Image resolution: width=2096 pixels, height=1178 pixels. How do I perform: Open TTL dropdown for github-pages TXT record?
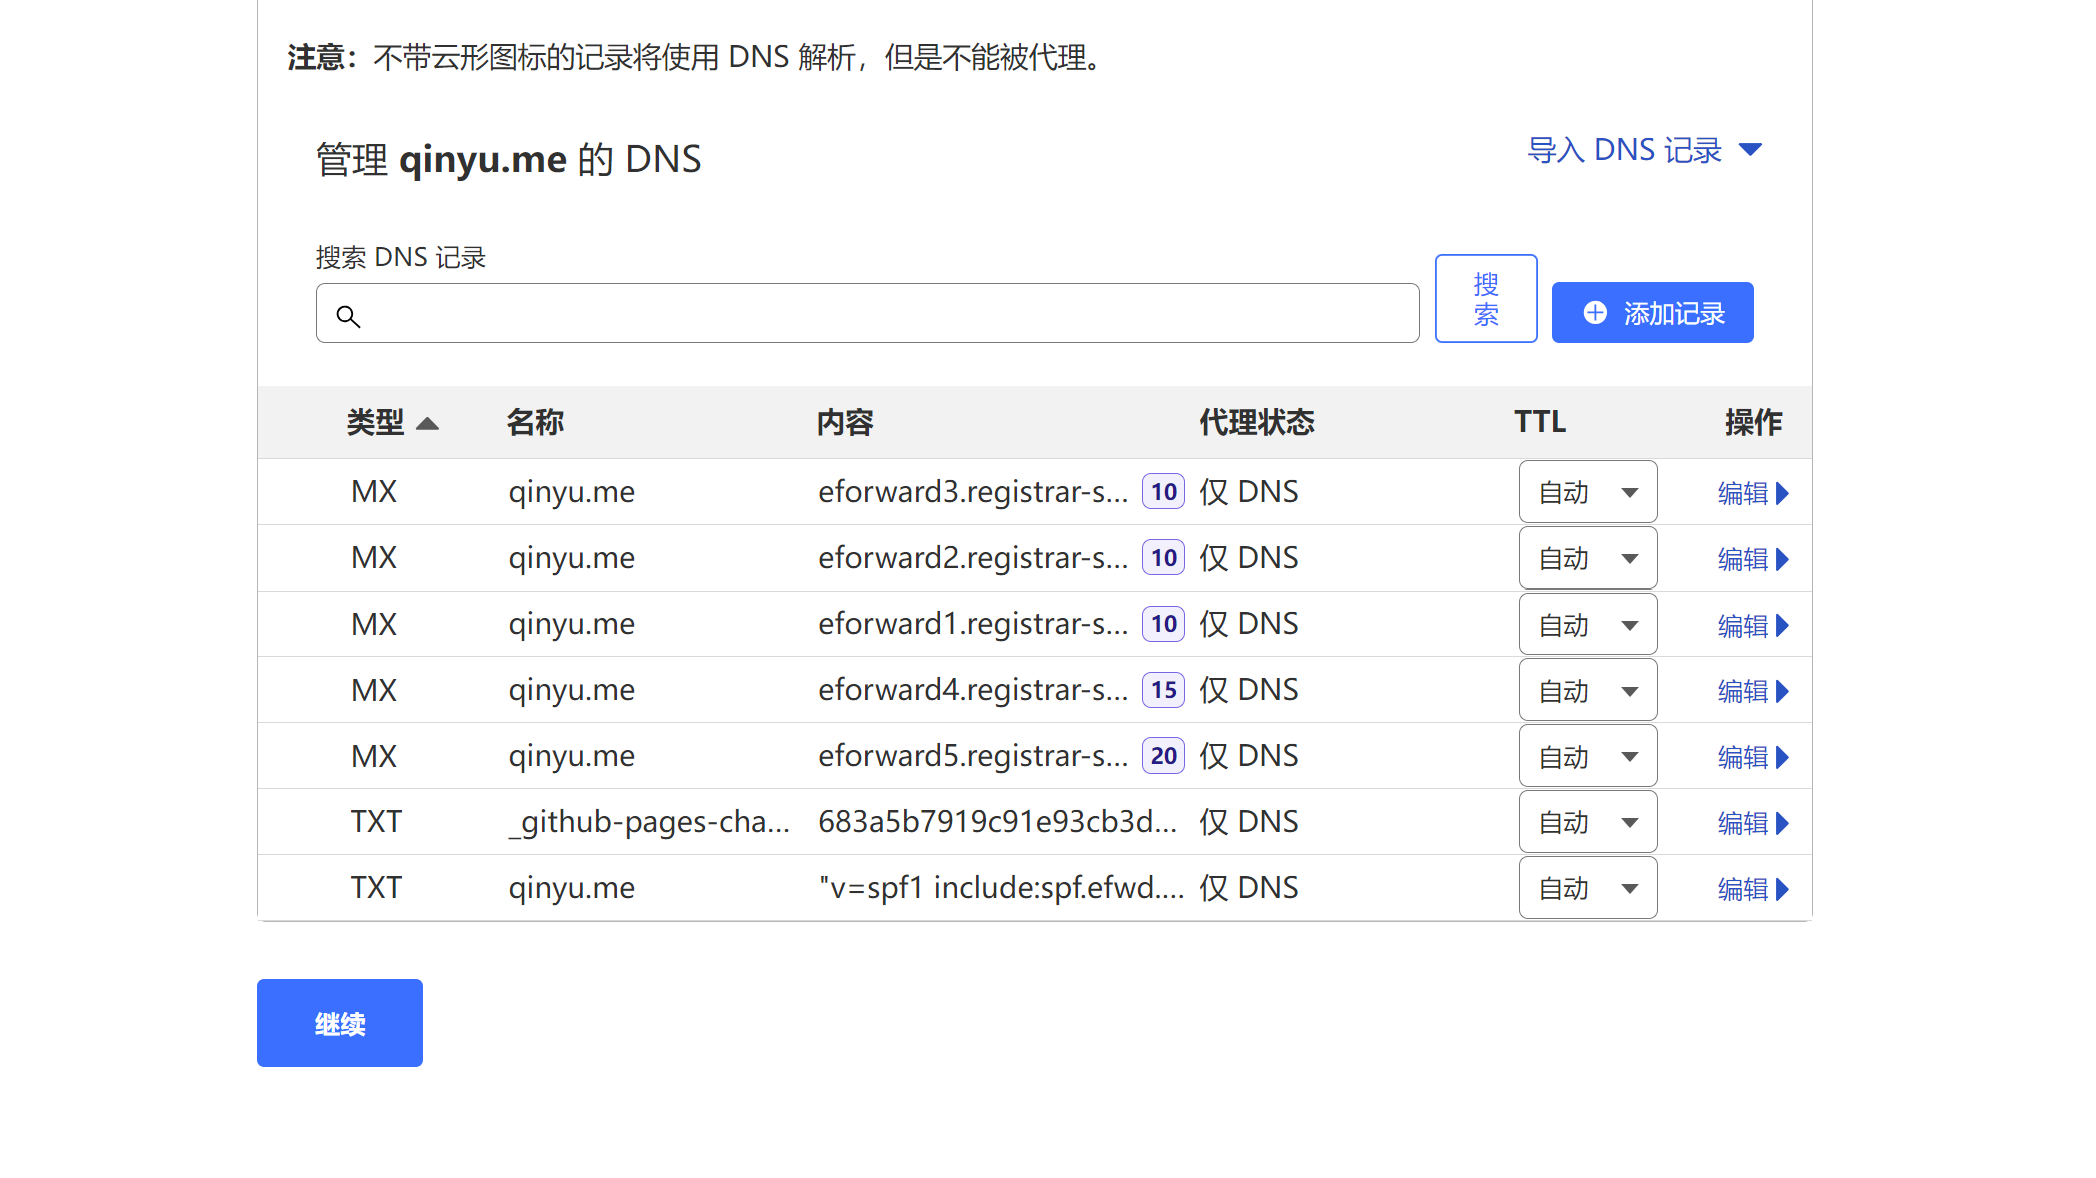click(x=1588, y=822)
